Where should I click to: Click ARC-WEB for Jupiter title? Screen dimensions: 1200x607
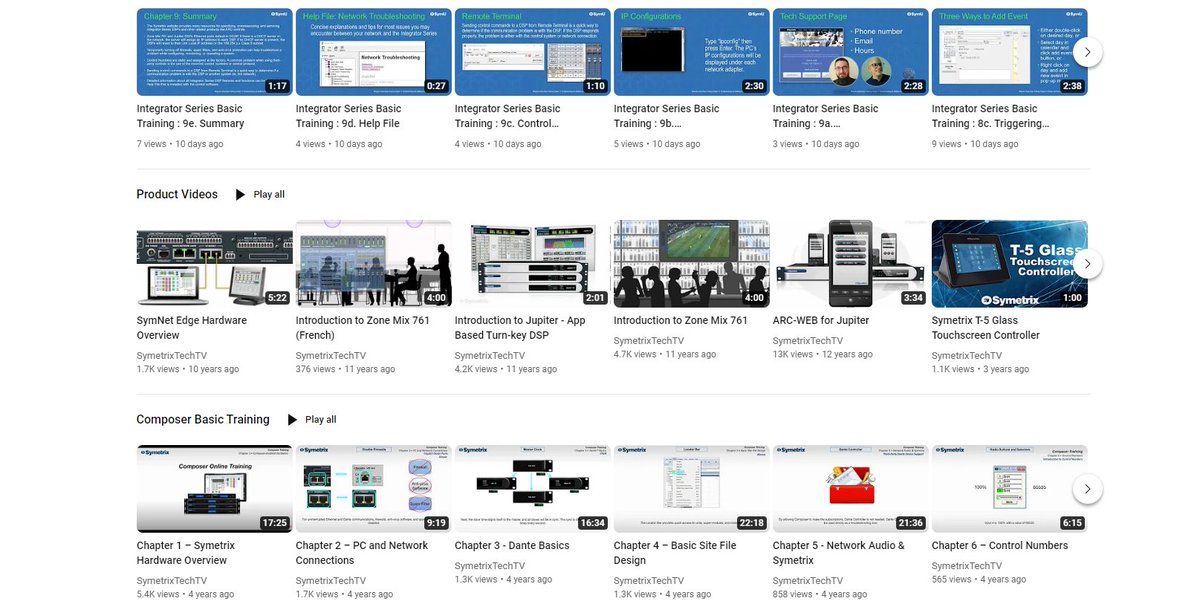[x=821, y=321]
